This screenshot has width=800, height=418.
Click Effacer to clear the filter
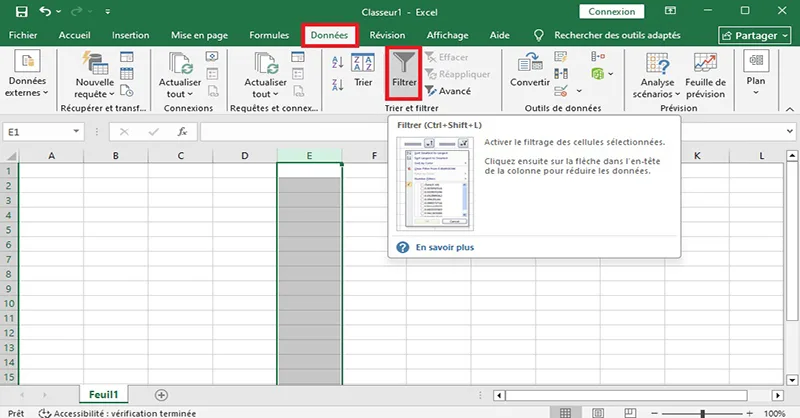tap(446, 57)
